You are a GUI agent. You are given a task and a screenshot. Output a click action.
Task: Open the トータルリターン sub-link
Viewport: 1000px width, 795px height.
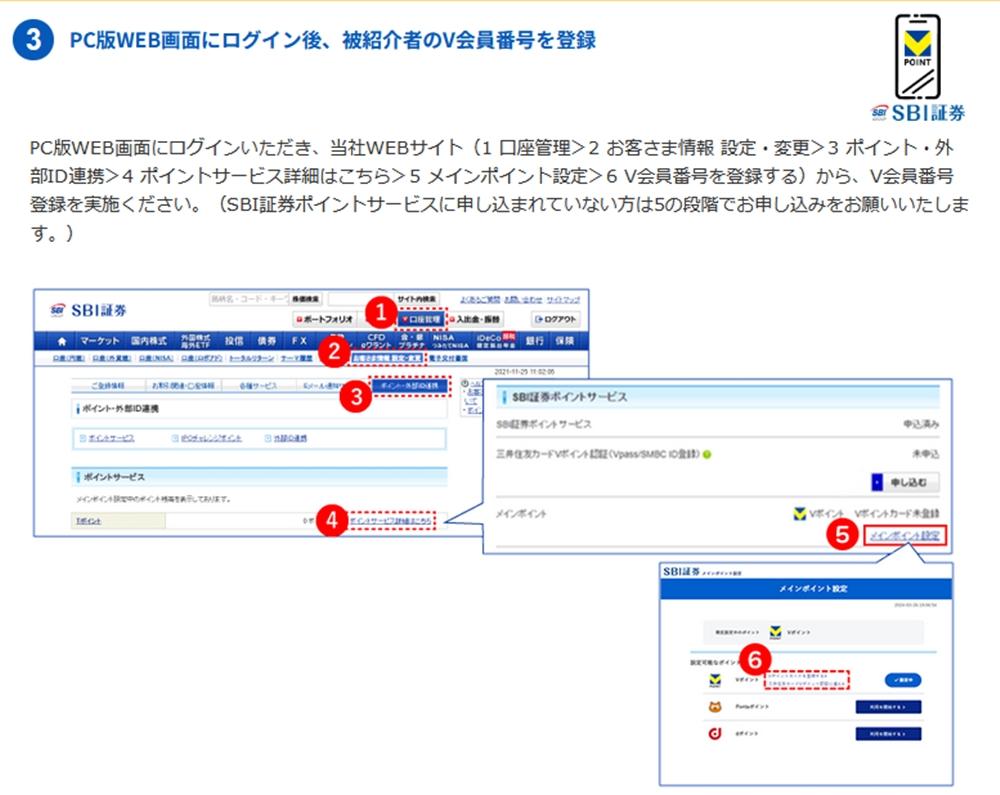(251, 358)
